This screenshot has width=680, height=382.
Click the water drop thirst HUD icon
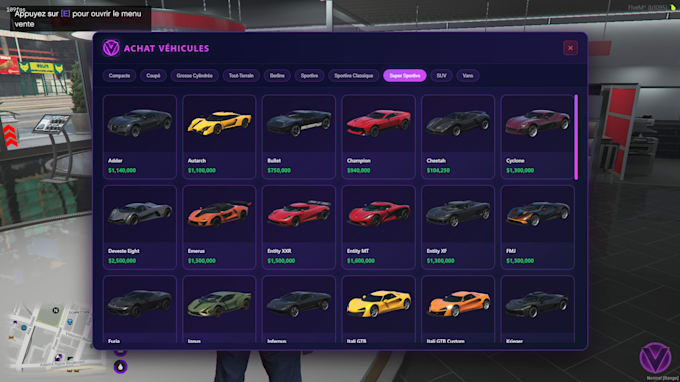121,367
